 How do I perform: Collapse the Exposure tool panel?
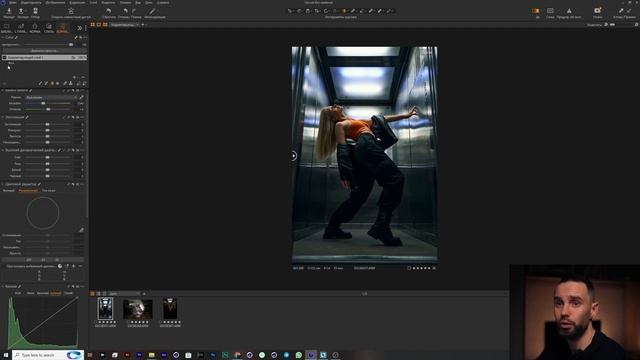click(2, 117)
